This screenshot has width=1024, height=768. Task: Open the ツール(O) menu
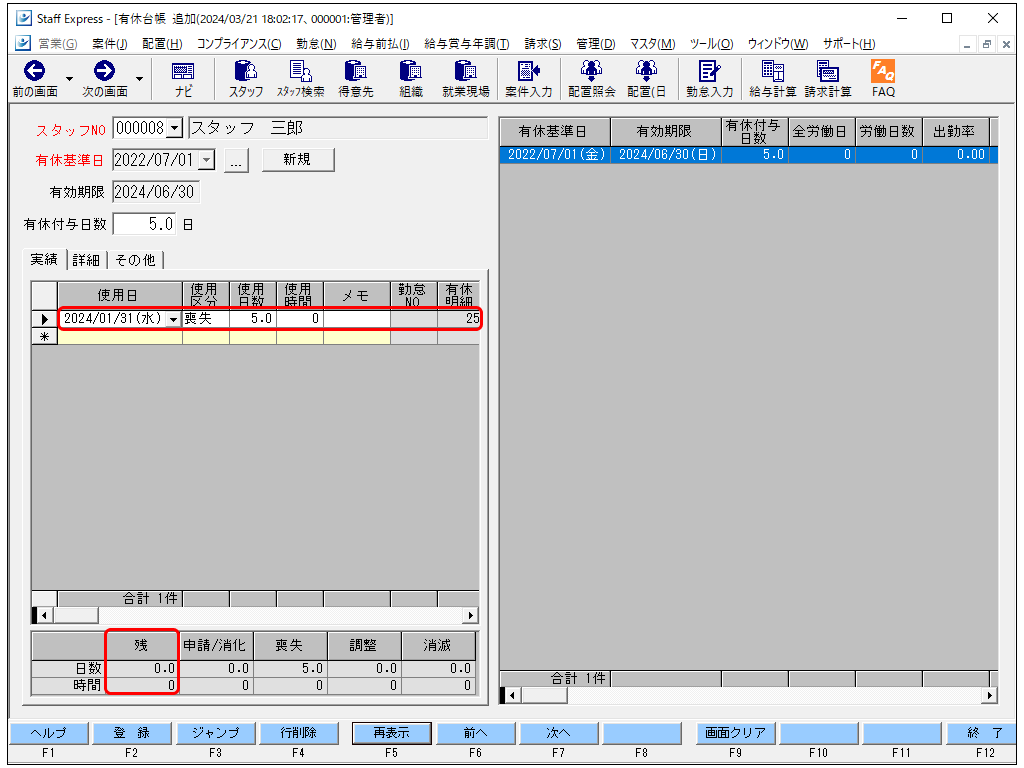pyautogui.click(x=711, y=44)
